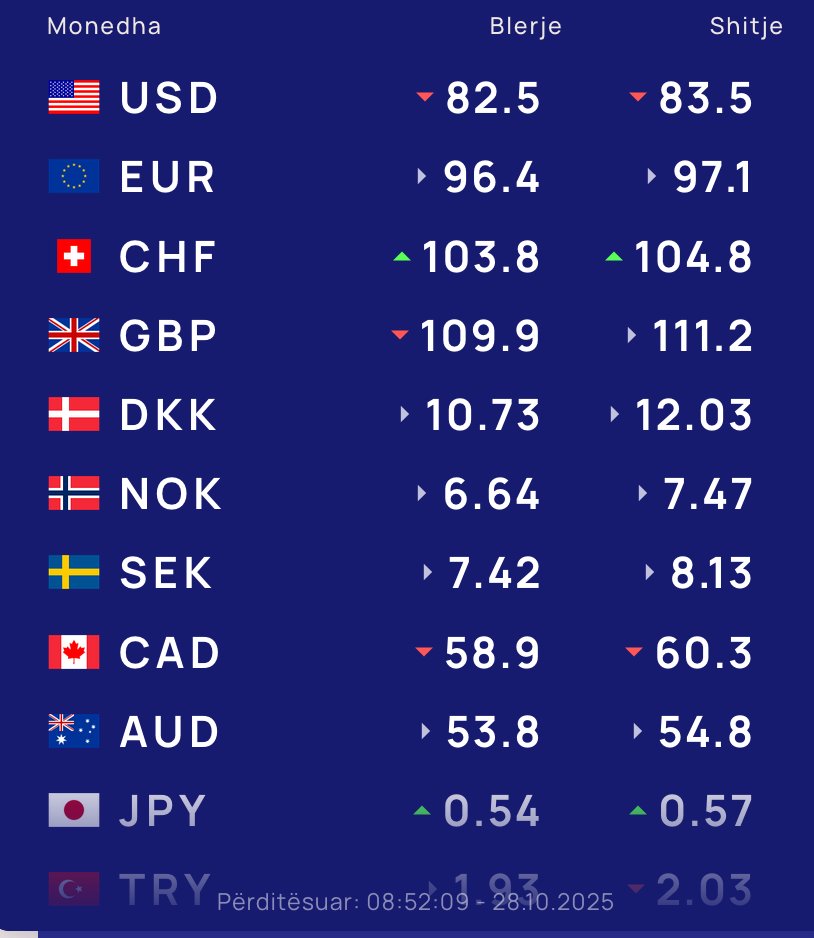Click the green up arrow beside CHF sell rate
Image resolution: width=814 pixels, height=938 pixels.
coord(614,257)
